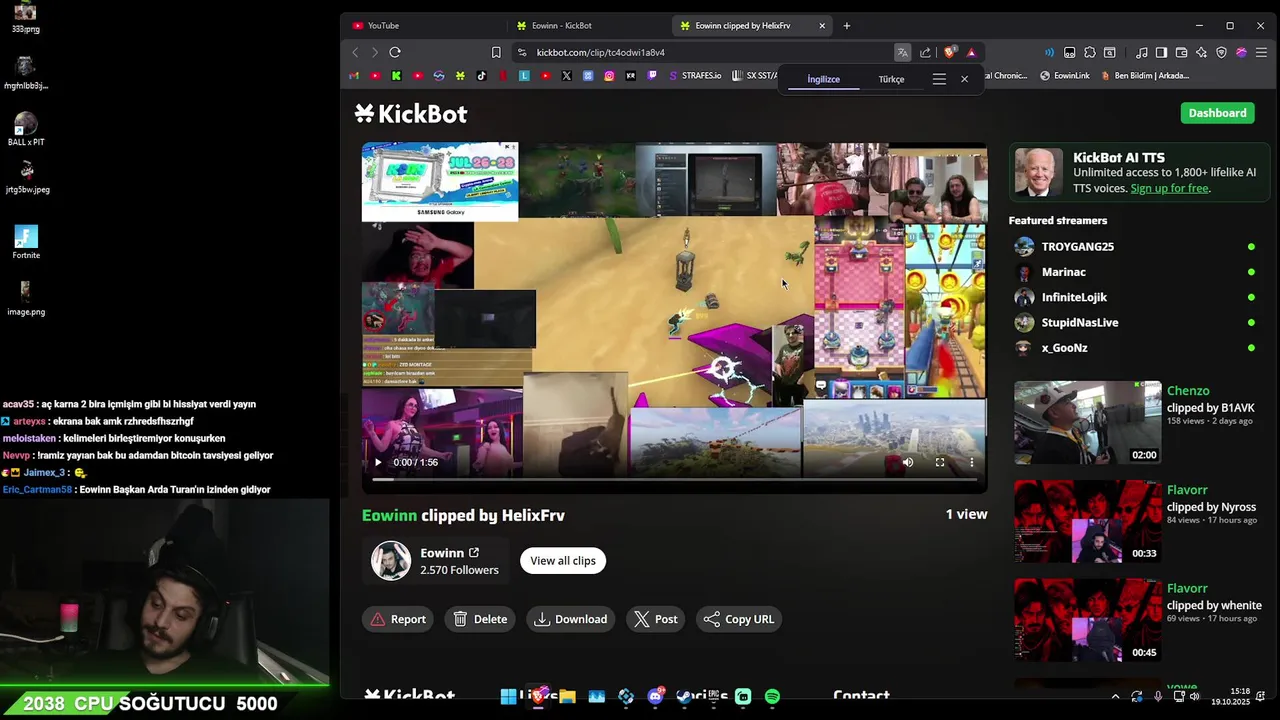Open featured streamer x_GooNz
1280x720 pixels.
point(1064,348)
